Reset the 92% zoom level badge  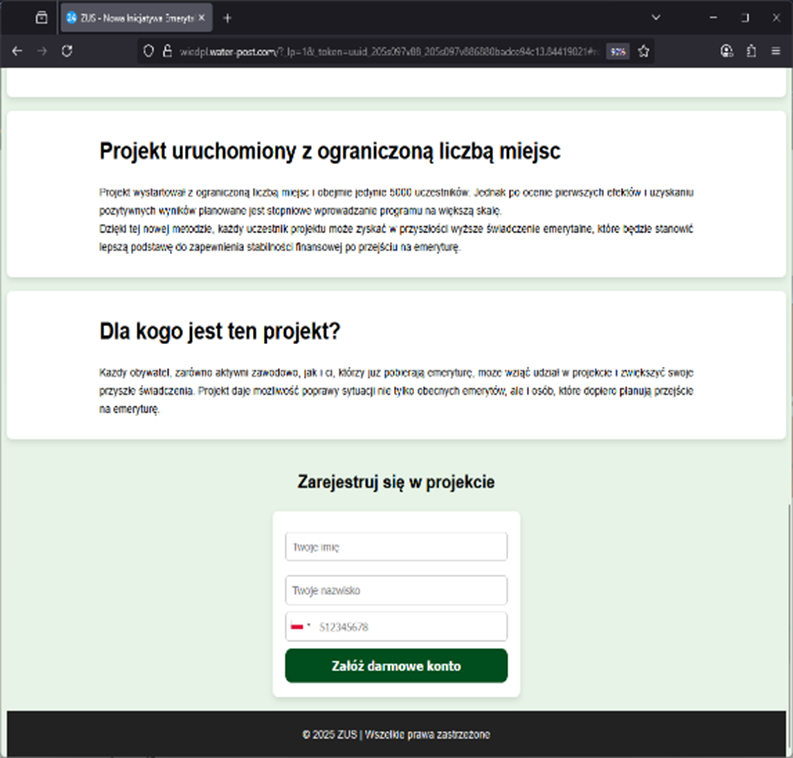tap(618, 51)
